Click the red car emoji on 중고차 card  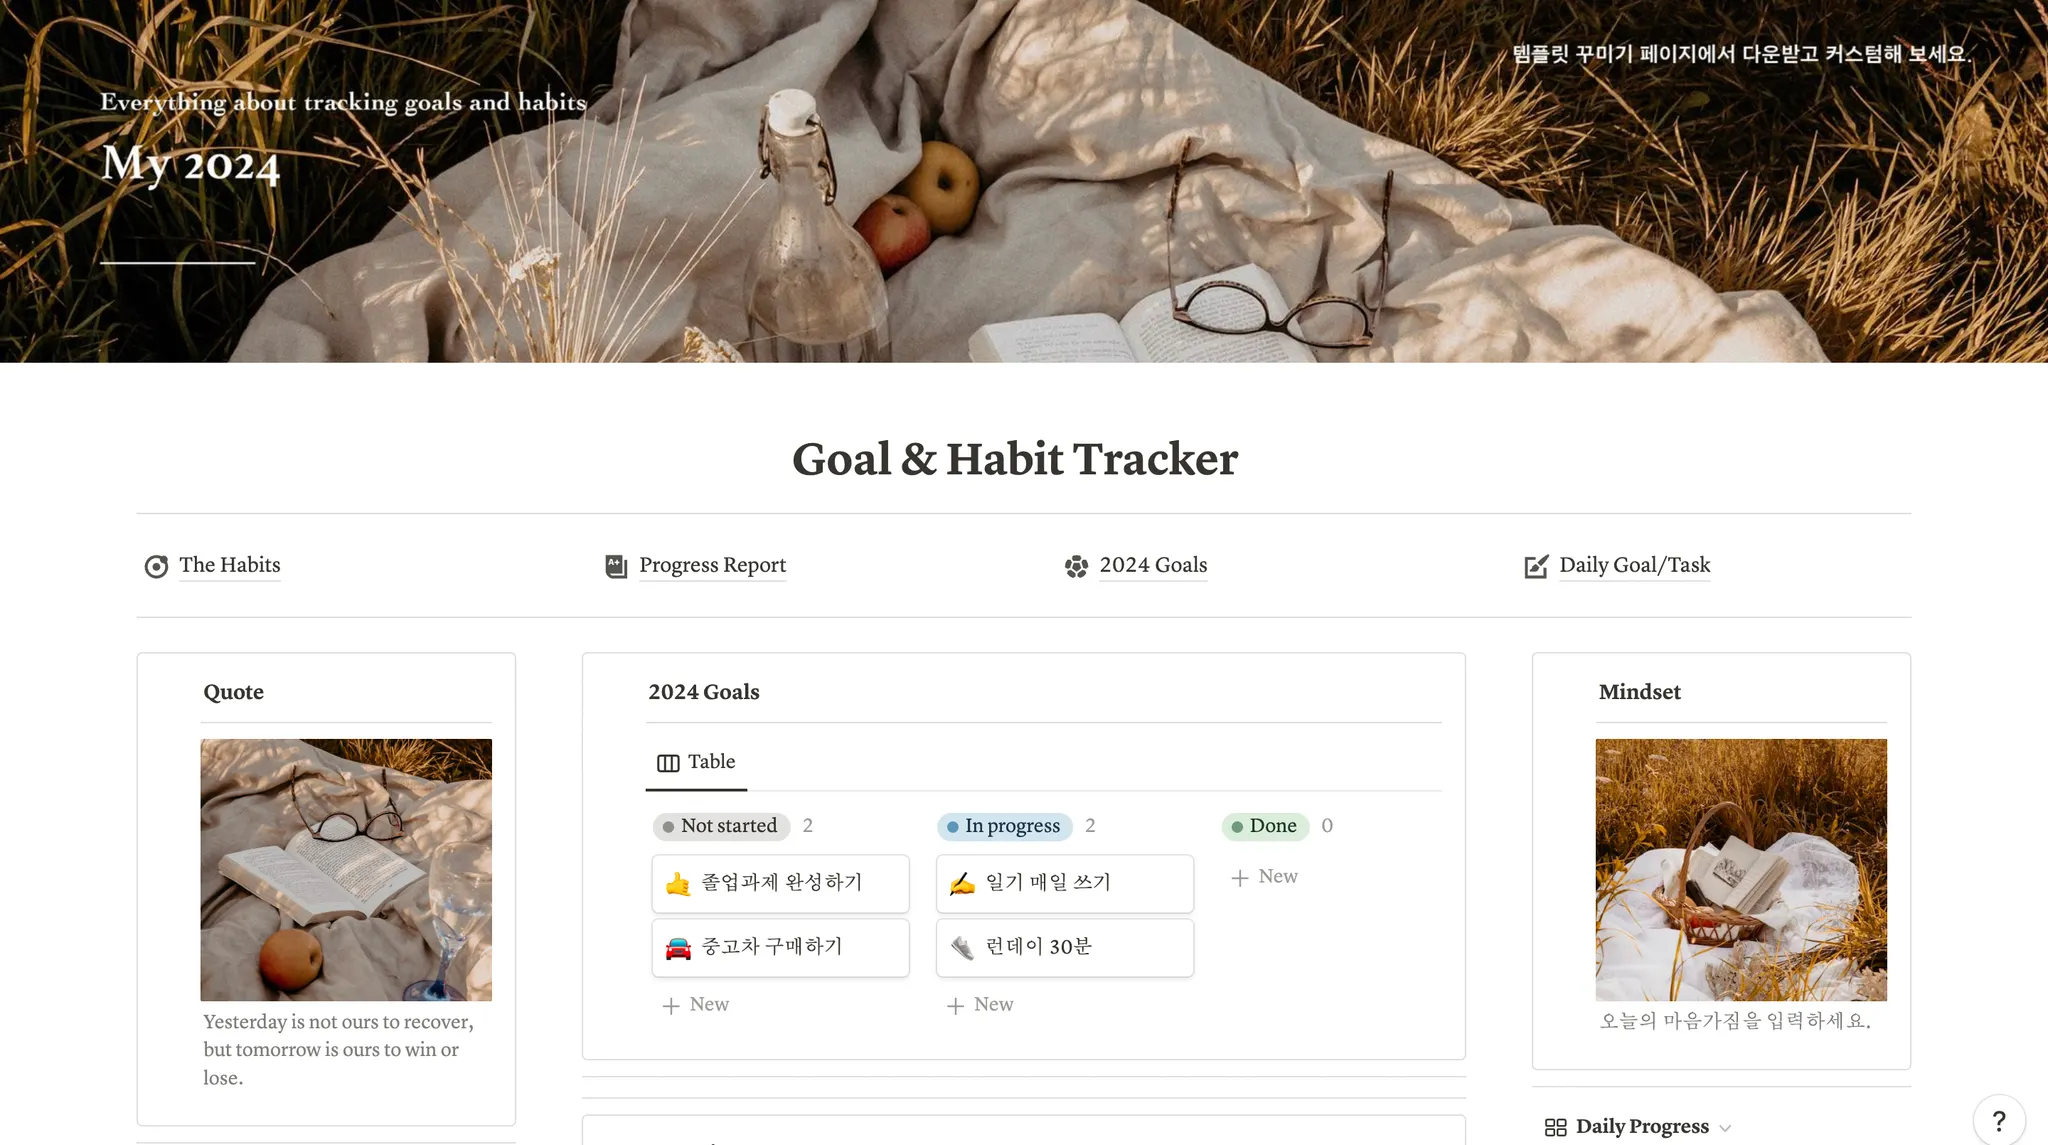[678, 947]
